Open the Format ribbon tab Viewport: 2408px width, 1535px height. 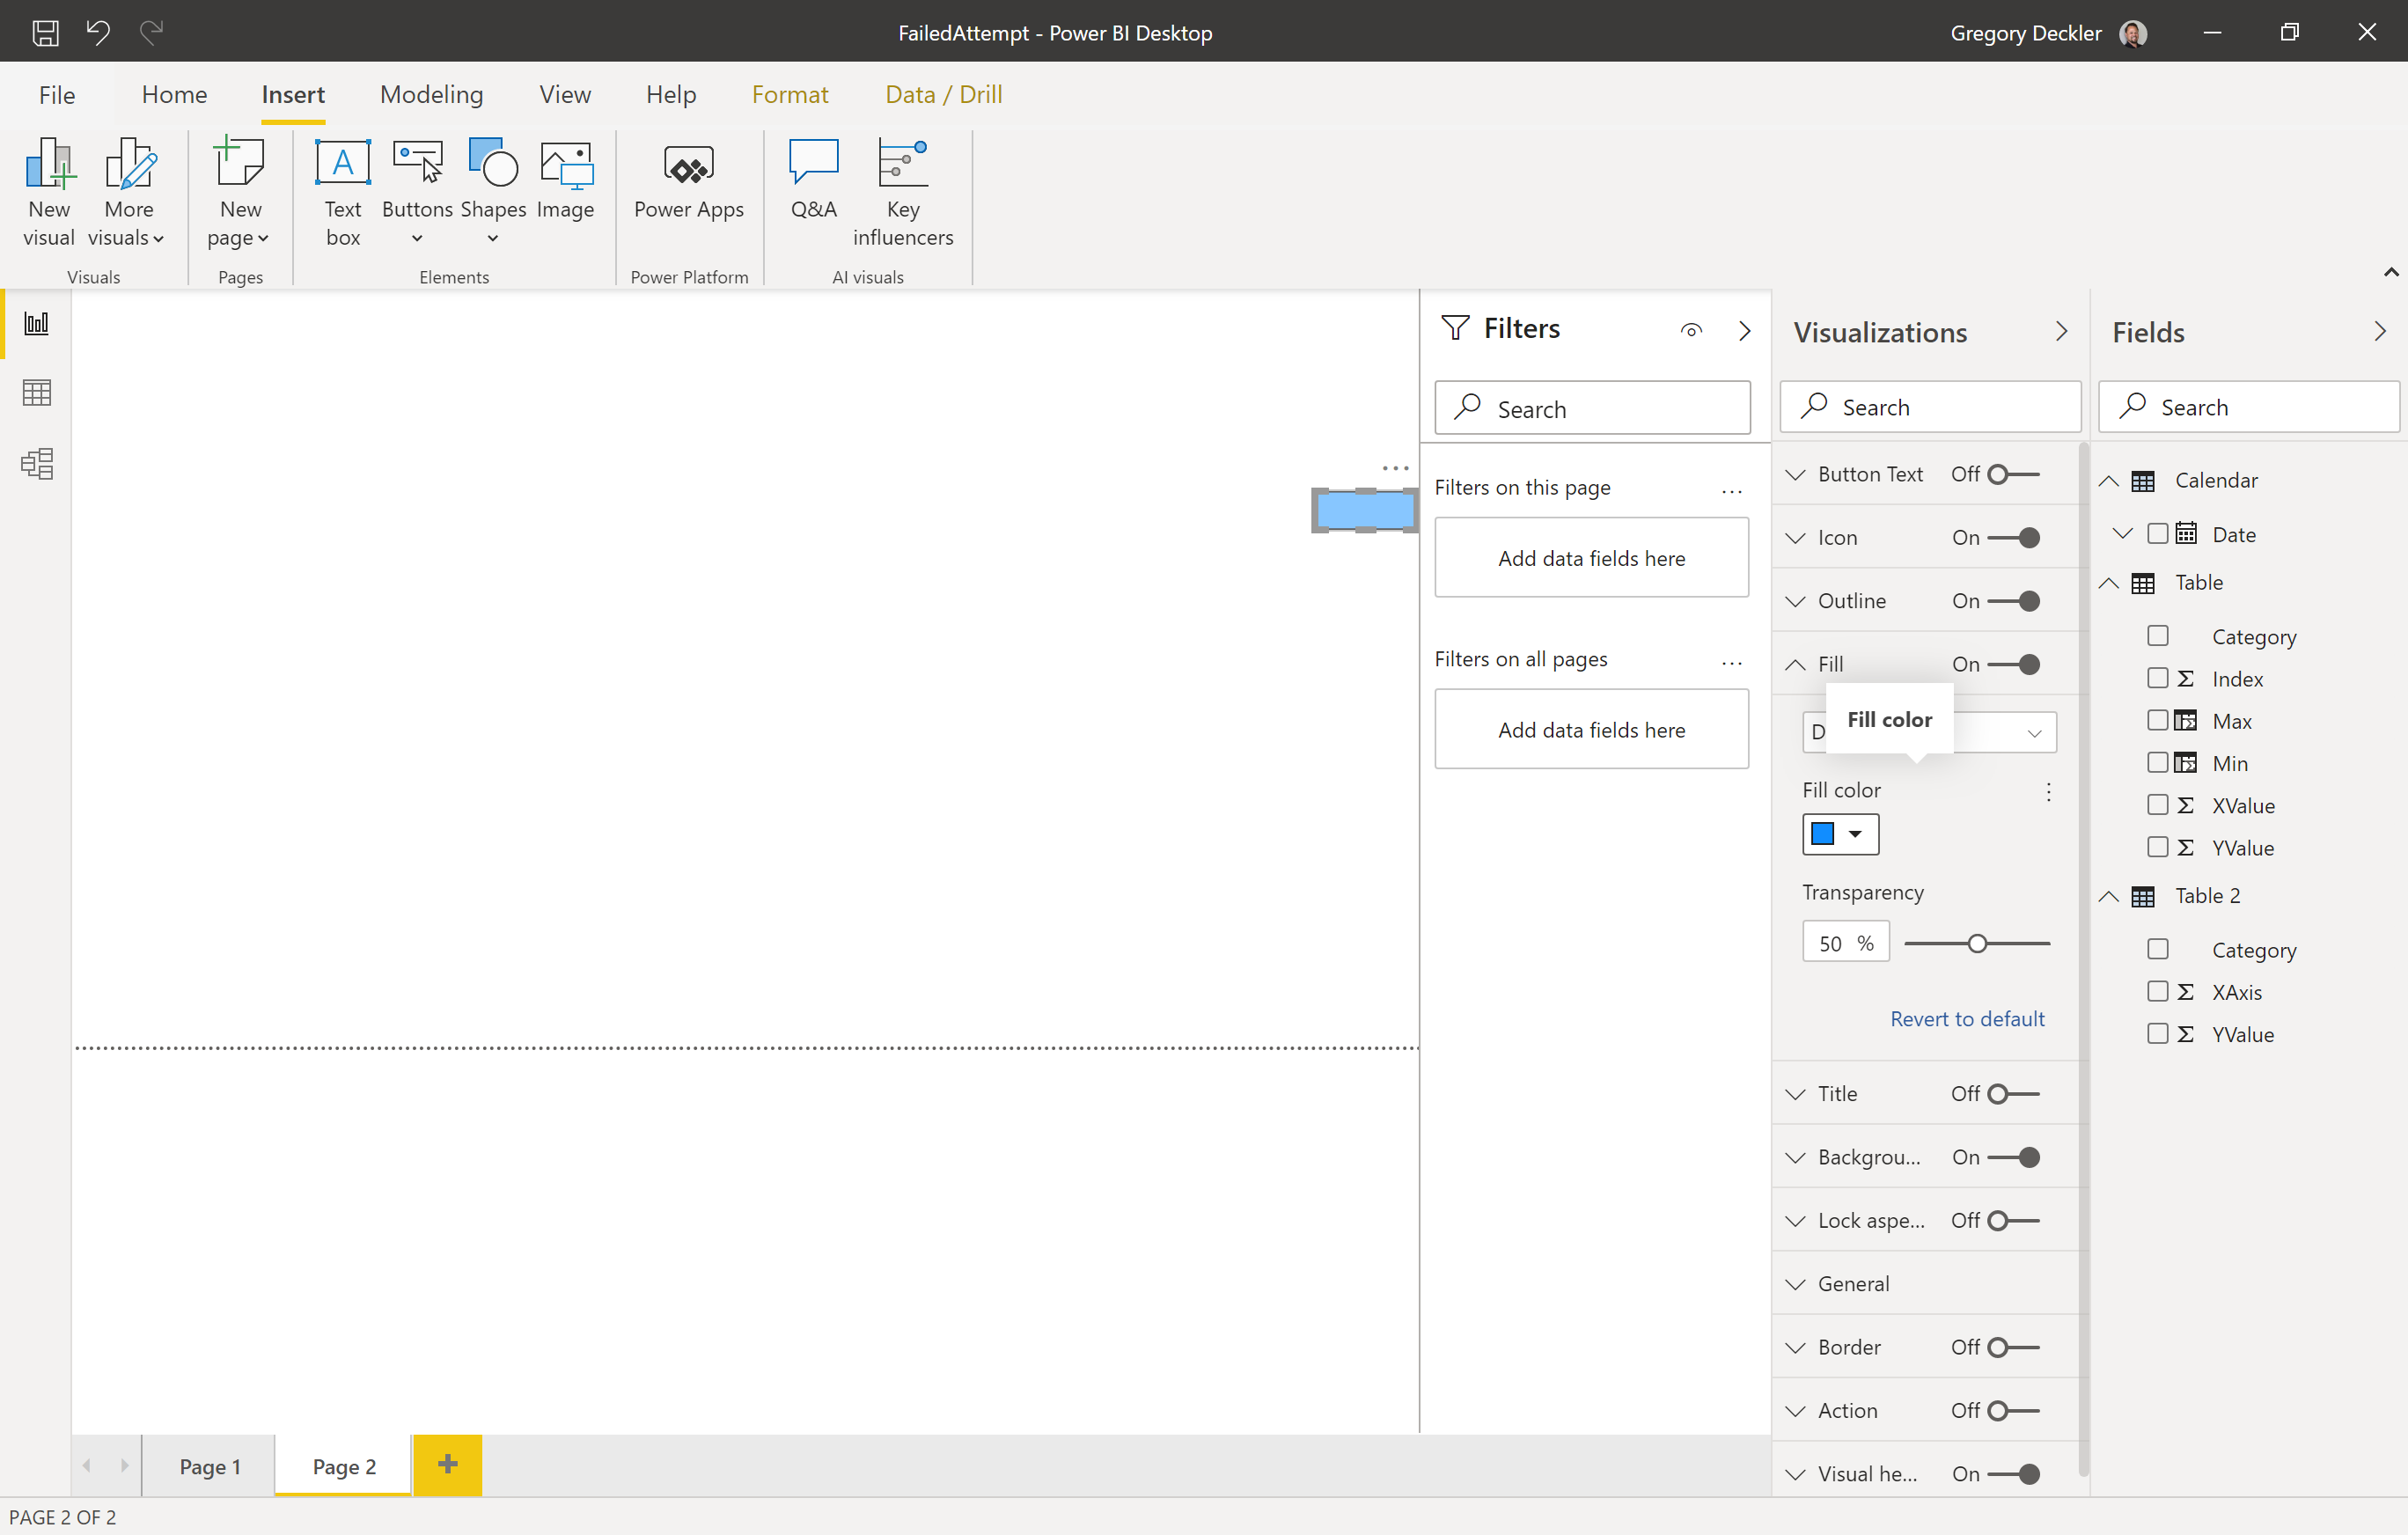790,94
